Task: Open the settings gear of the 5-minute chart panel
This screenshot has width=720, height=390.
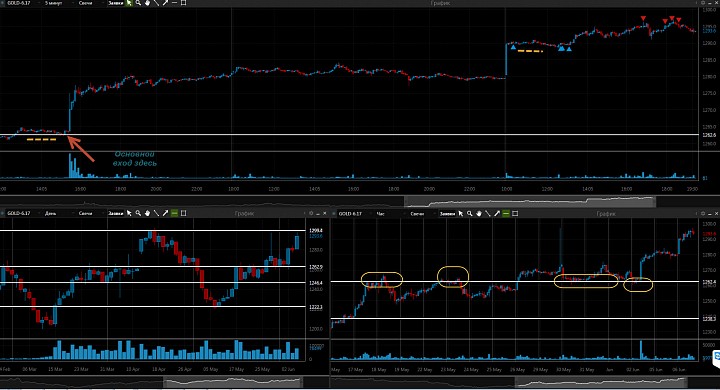Action: pyautogui.click(x=703, y=3)
